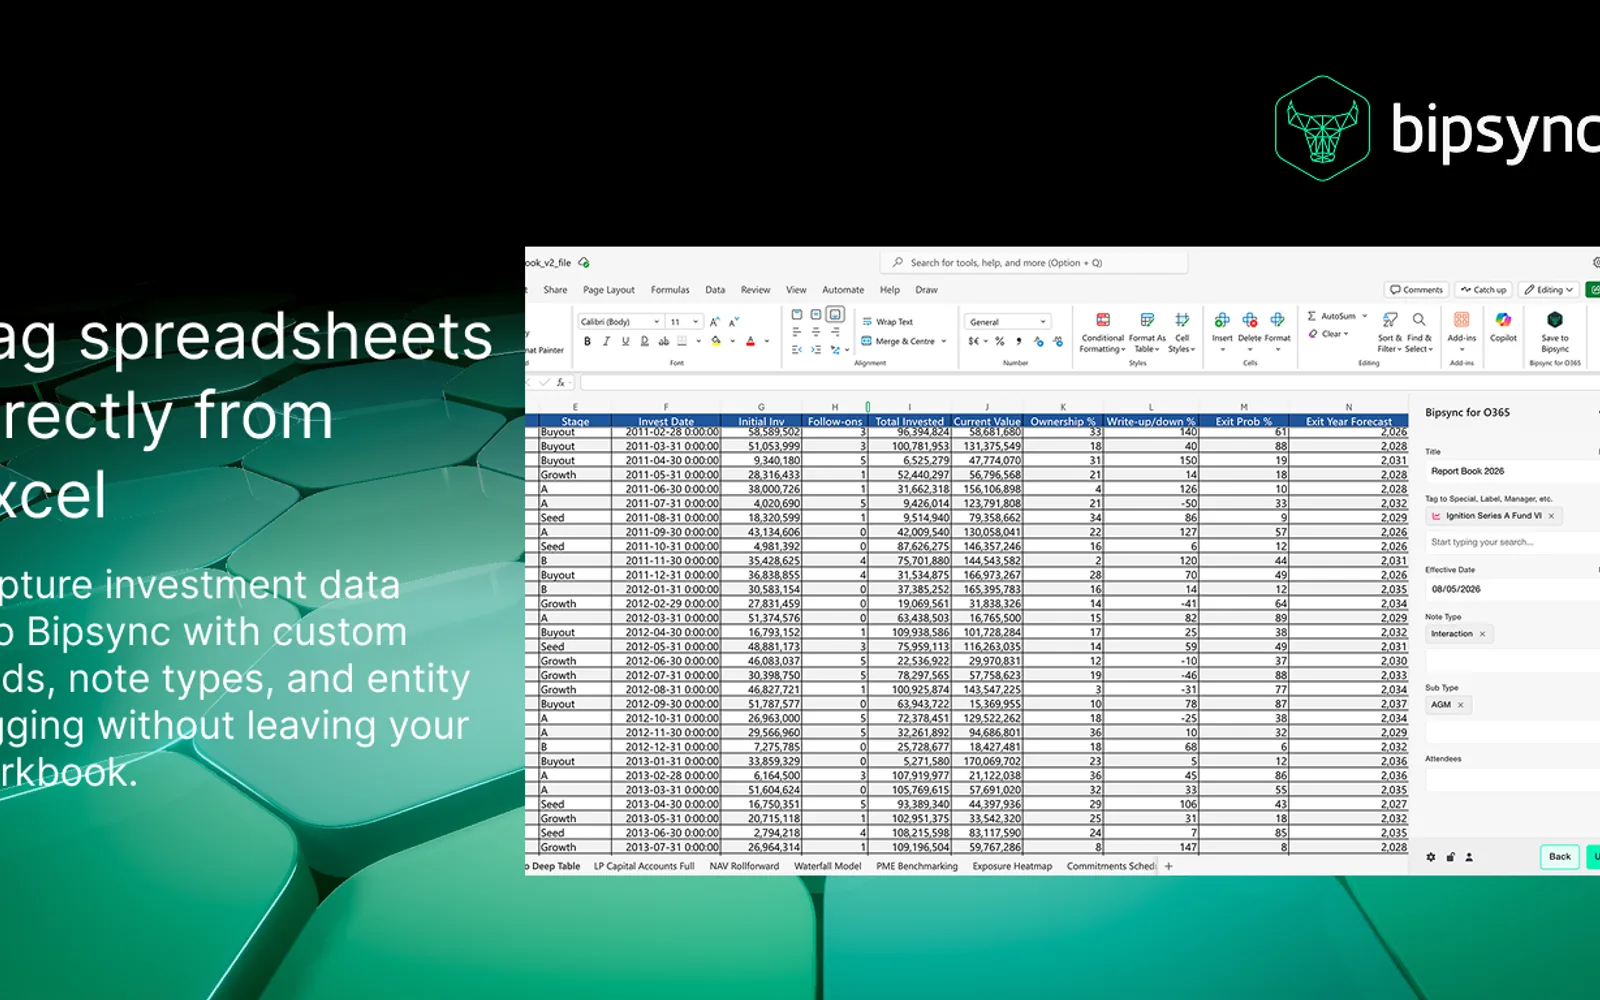Increase font size with the larger A
The image size is (1600, 1000).
coord(714,322)
